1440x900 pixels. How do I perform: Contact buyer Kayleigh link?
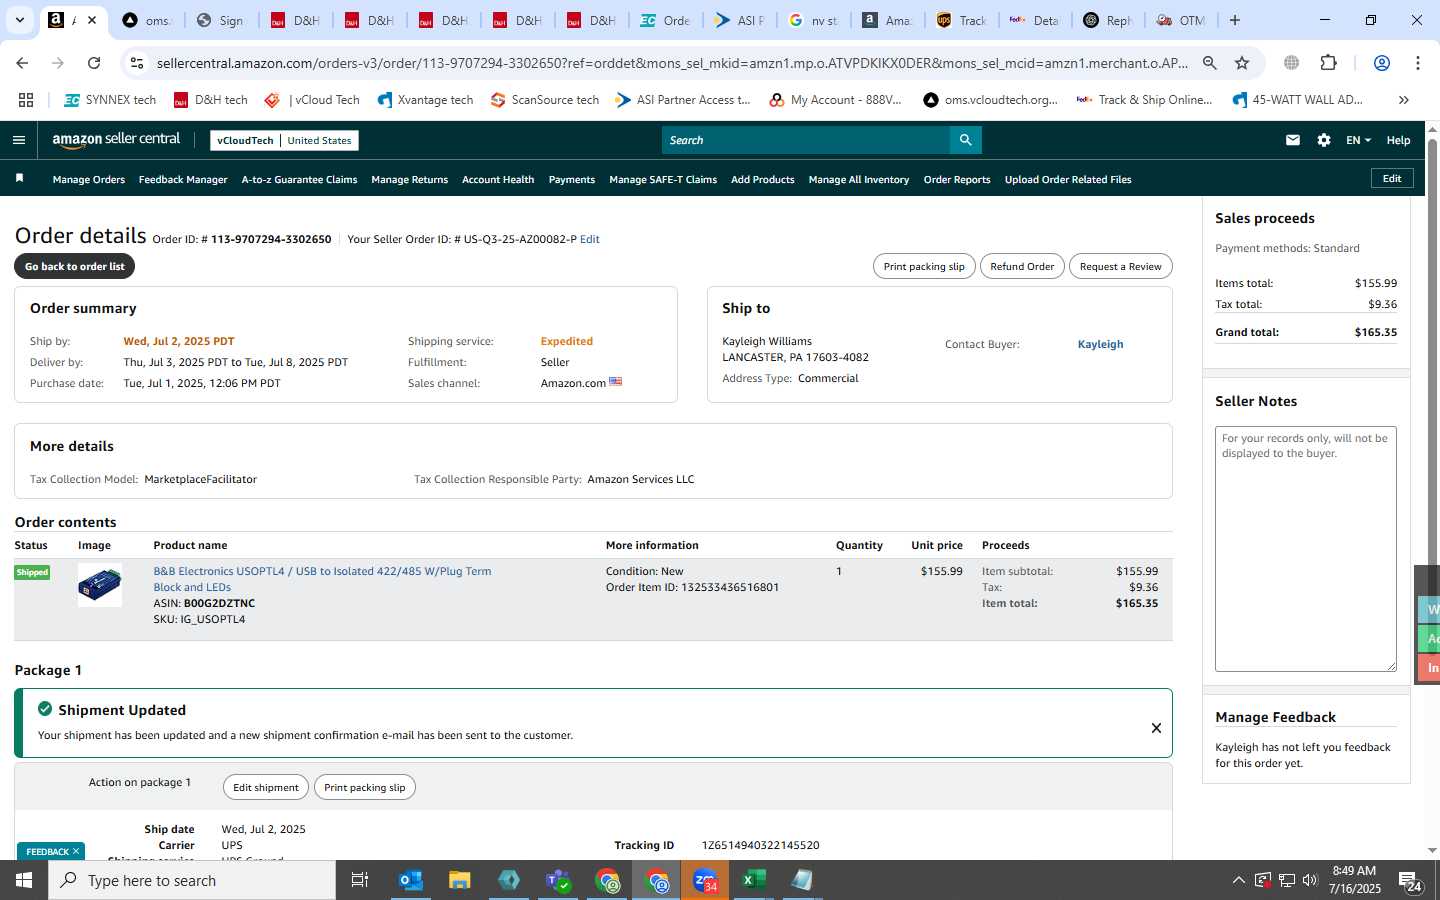point(1100,344)
